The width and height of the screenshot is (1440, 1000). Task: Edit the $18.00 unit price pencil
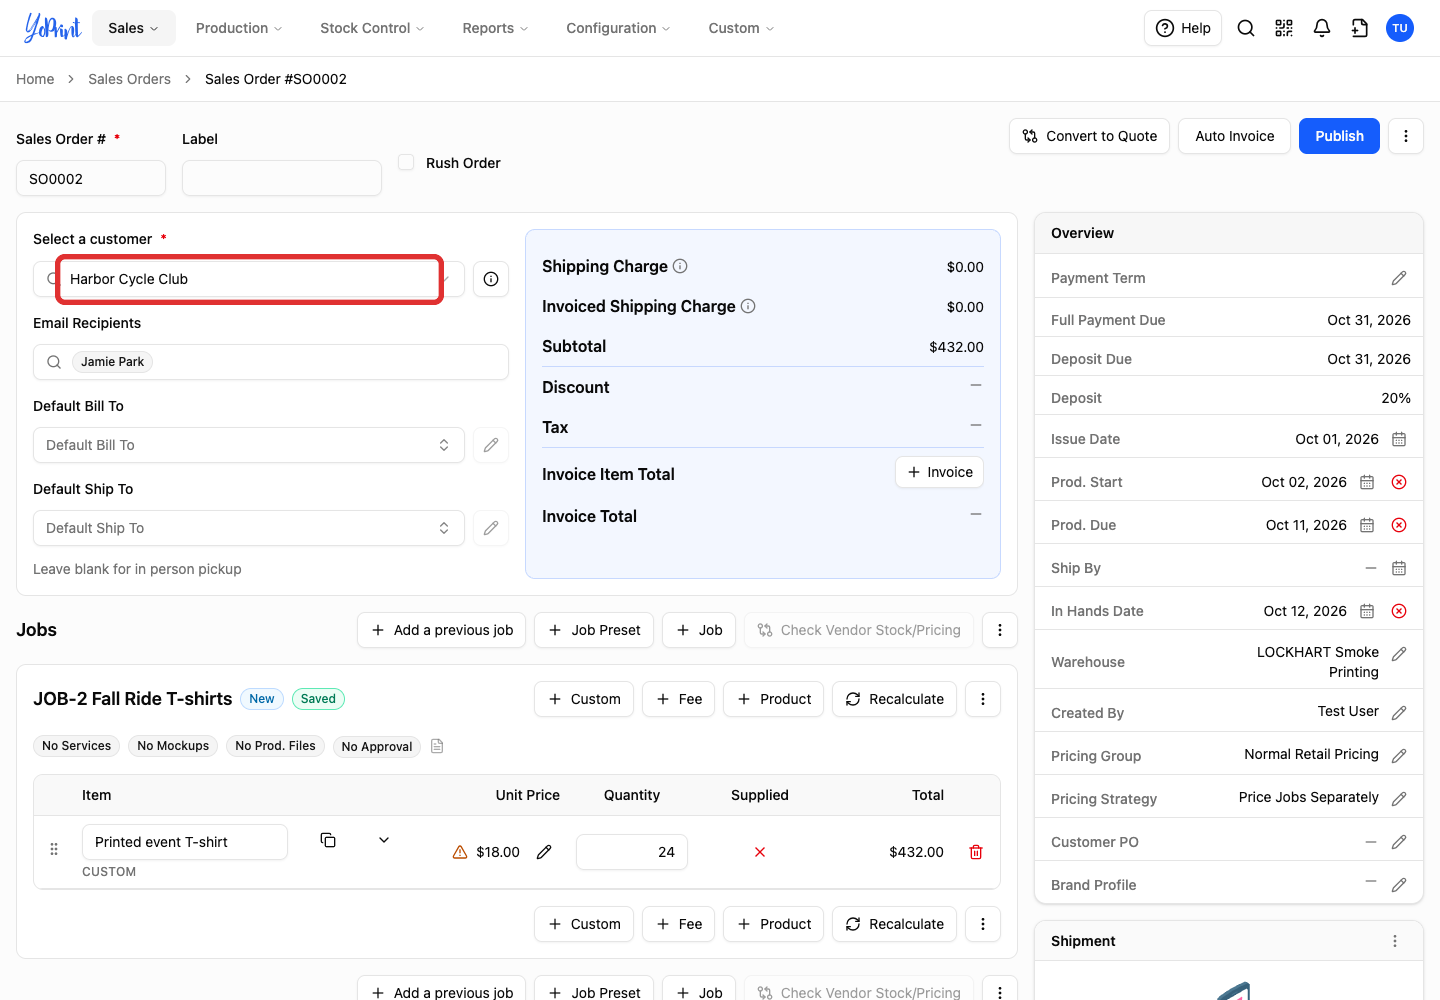click(544, 852)
